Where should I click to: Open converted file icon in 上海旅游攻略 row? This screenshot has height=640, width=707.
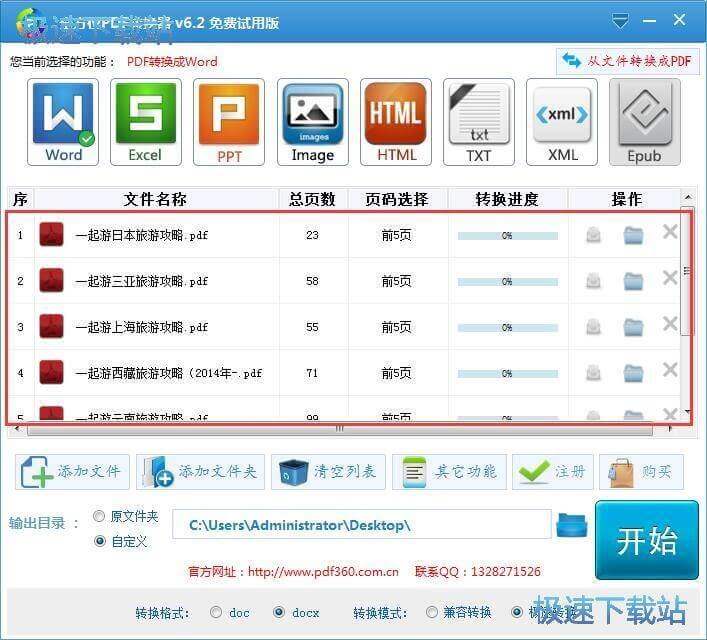click(593, 327)
